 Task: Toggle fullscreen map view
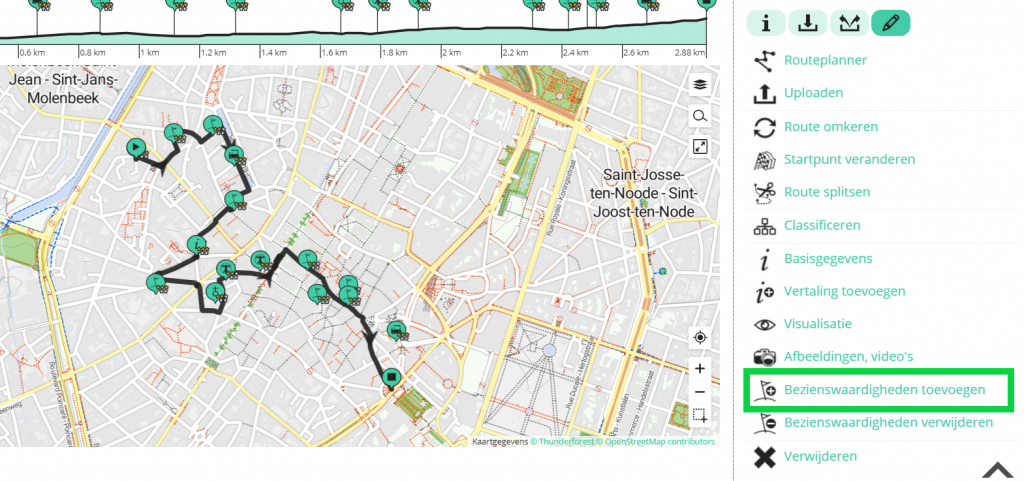pos(700,147)
